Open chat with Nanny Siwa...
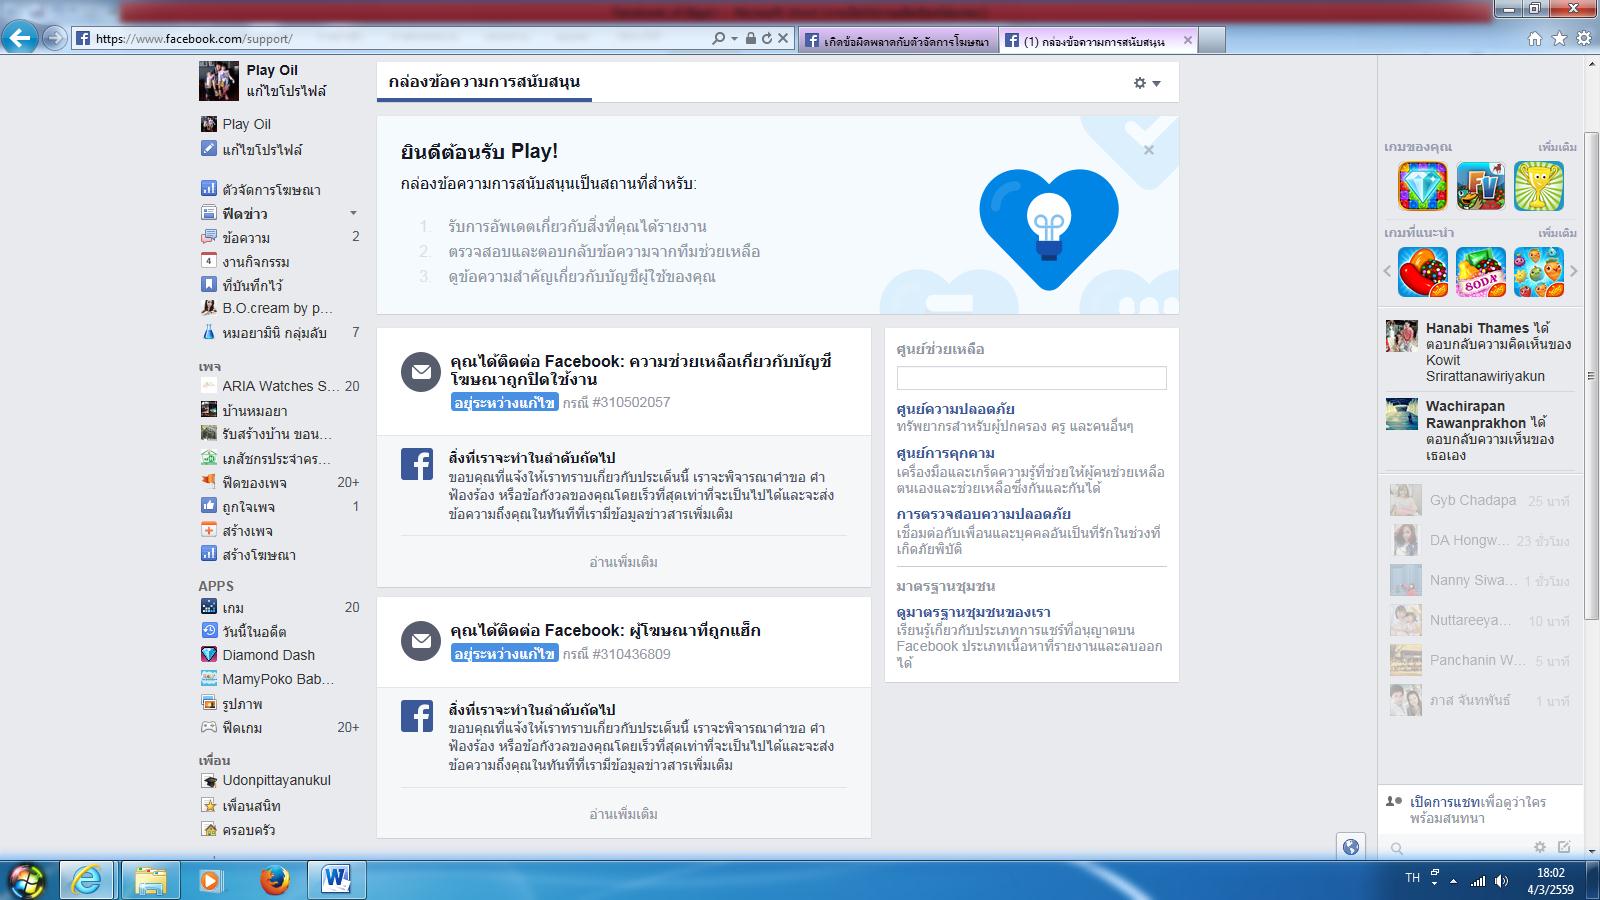This screenshot has height=900, width=1600. click(x=1478, y=580)
